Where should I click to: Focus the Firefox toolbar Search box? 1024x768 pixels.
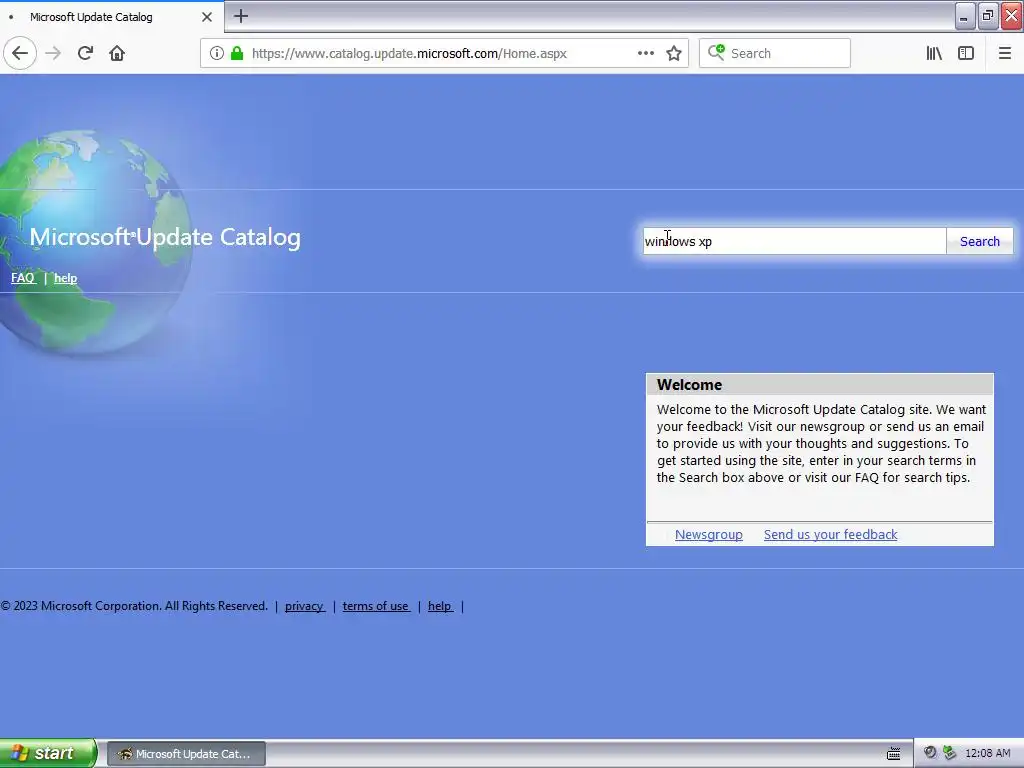(x=775, y=54)
